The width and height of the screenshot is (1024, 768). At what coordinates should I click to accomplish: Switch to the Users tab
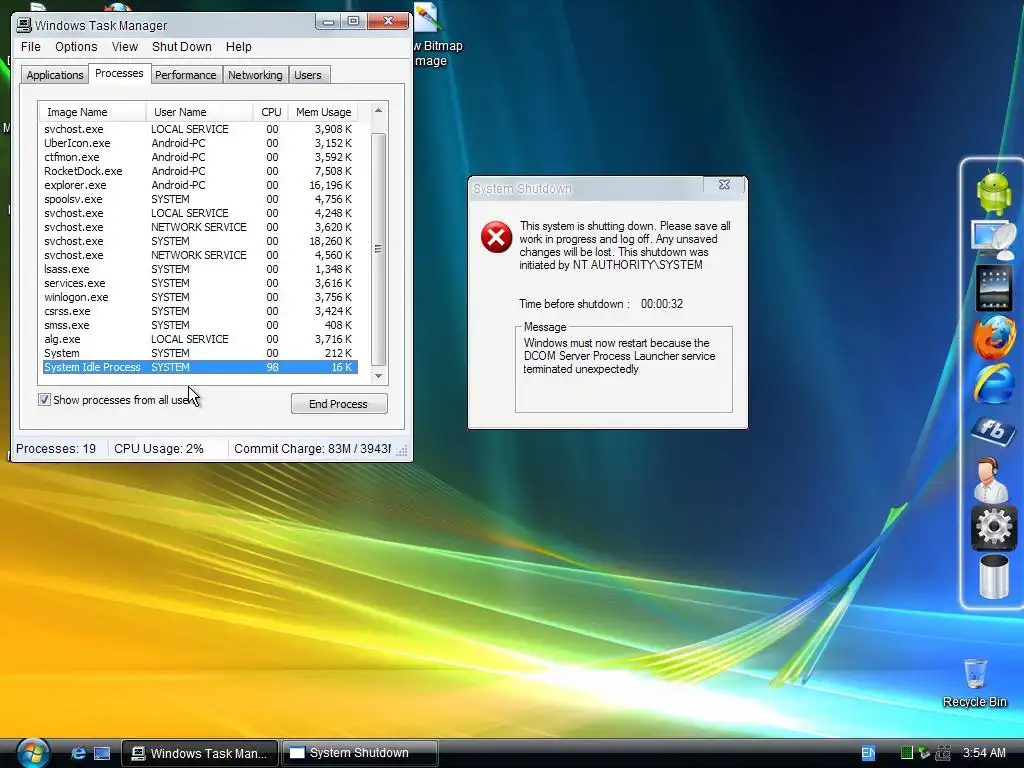coord(308,75)
